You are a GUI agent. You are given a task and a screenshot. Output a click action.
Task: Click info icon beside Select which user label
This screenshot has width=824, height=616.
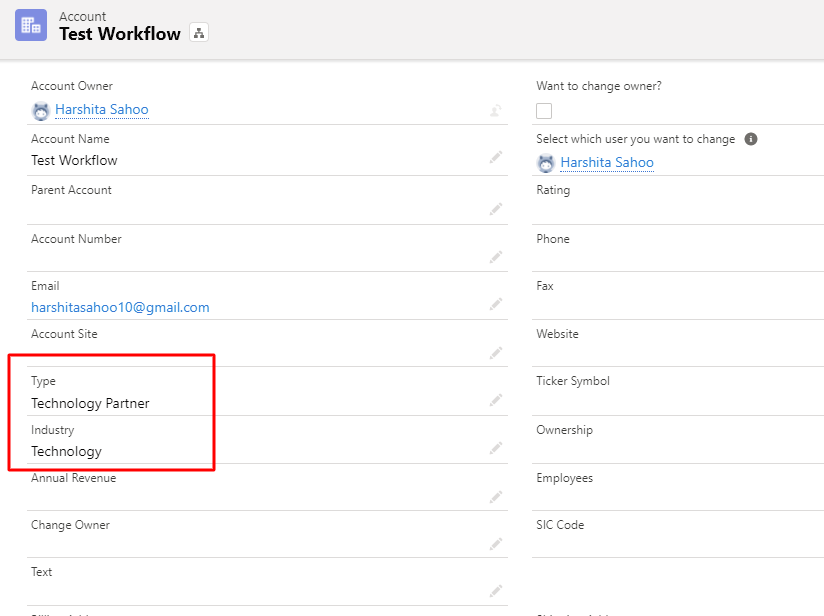(751, 139)
